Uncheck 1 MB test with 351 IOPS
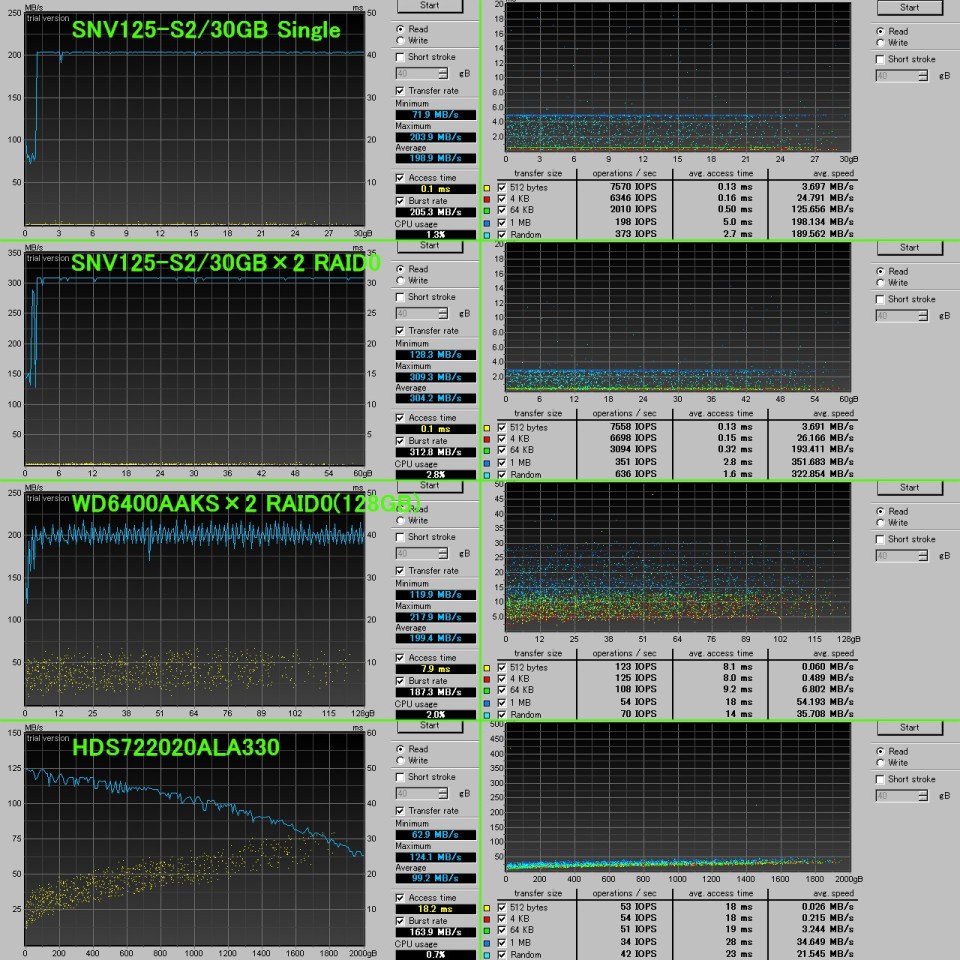The image size is (960, 960). 502,463
